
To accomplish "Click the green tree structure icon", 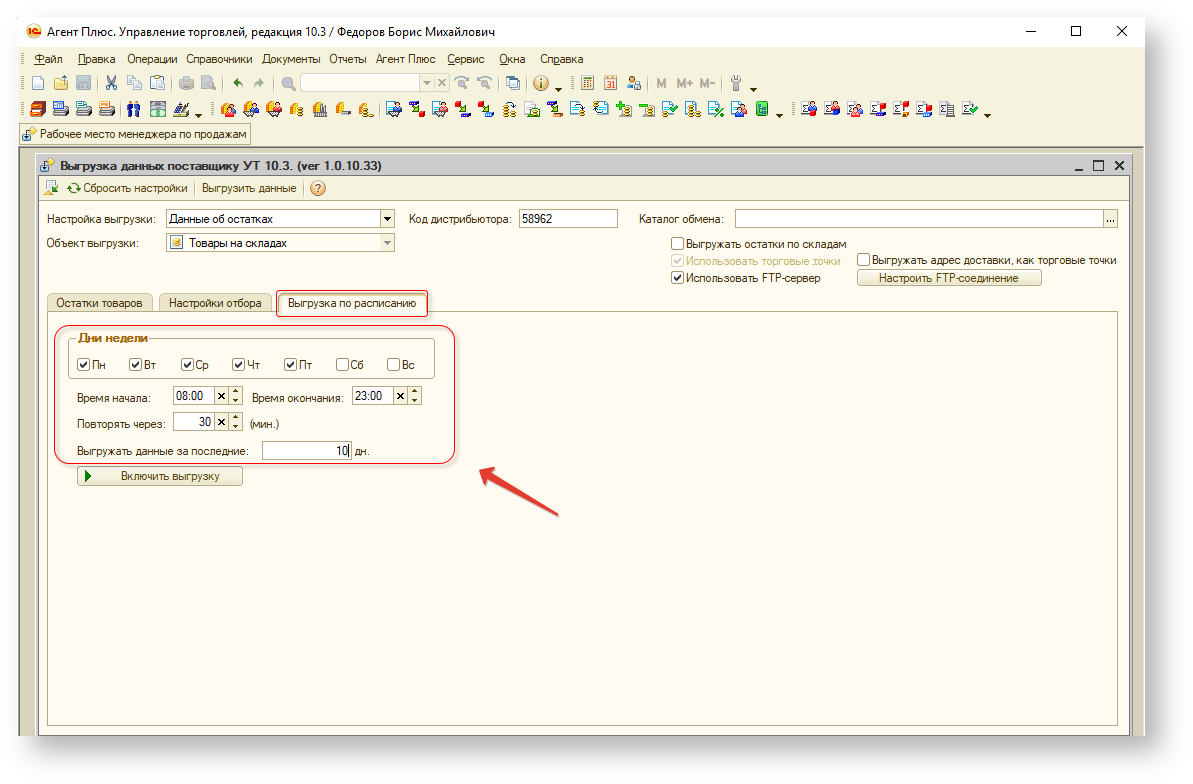I will point(762,109).
